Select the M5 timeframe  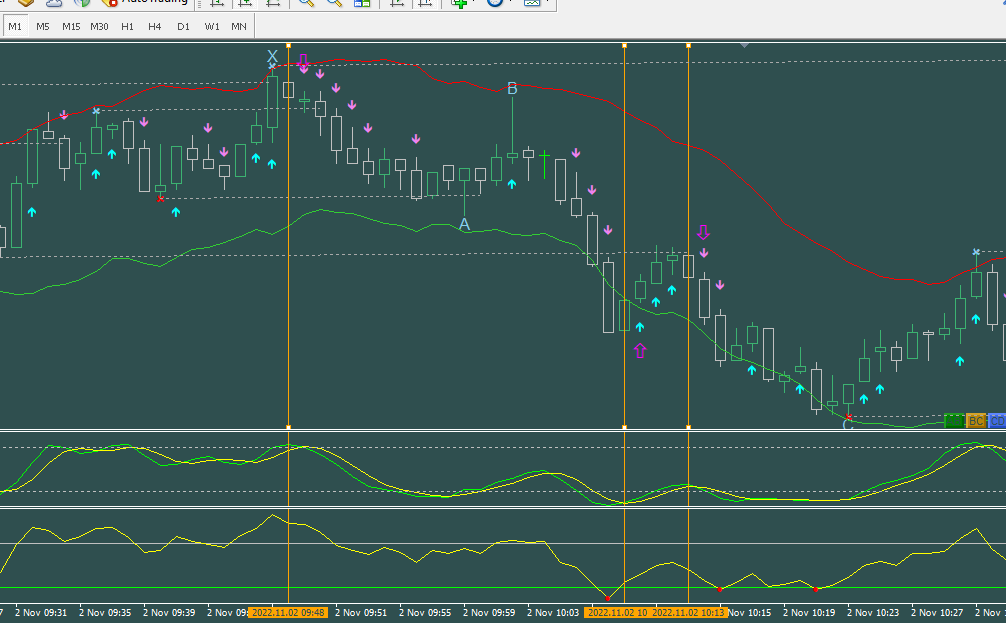[x=43, y=27]
